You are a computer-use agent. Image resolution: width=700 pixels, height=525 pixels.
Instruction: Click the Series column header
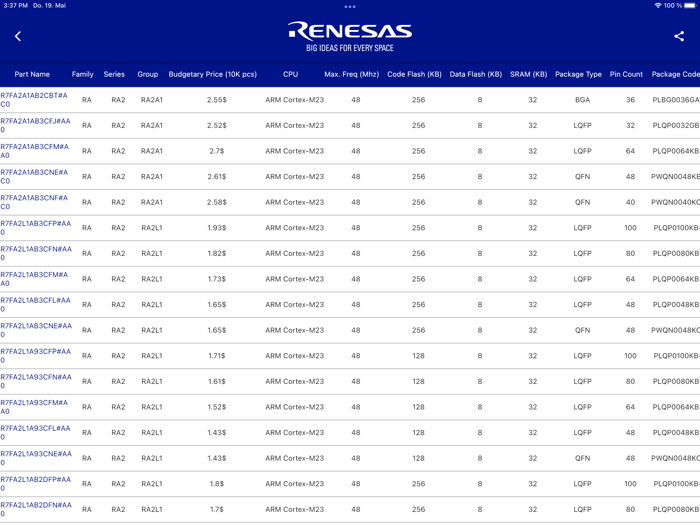[114, 74]
